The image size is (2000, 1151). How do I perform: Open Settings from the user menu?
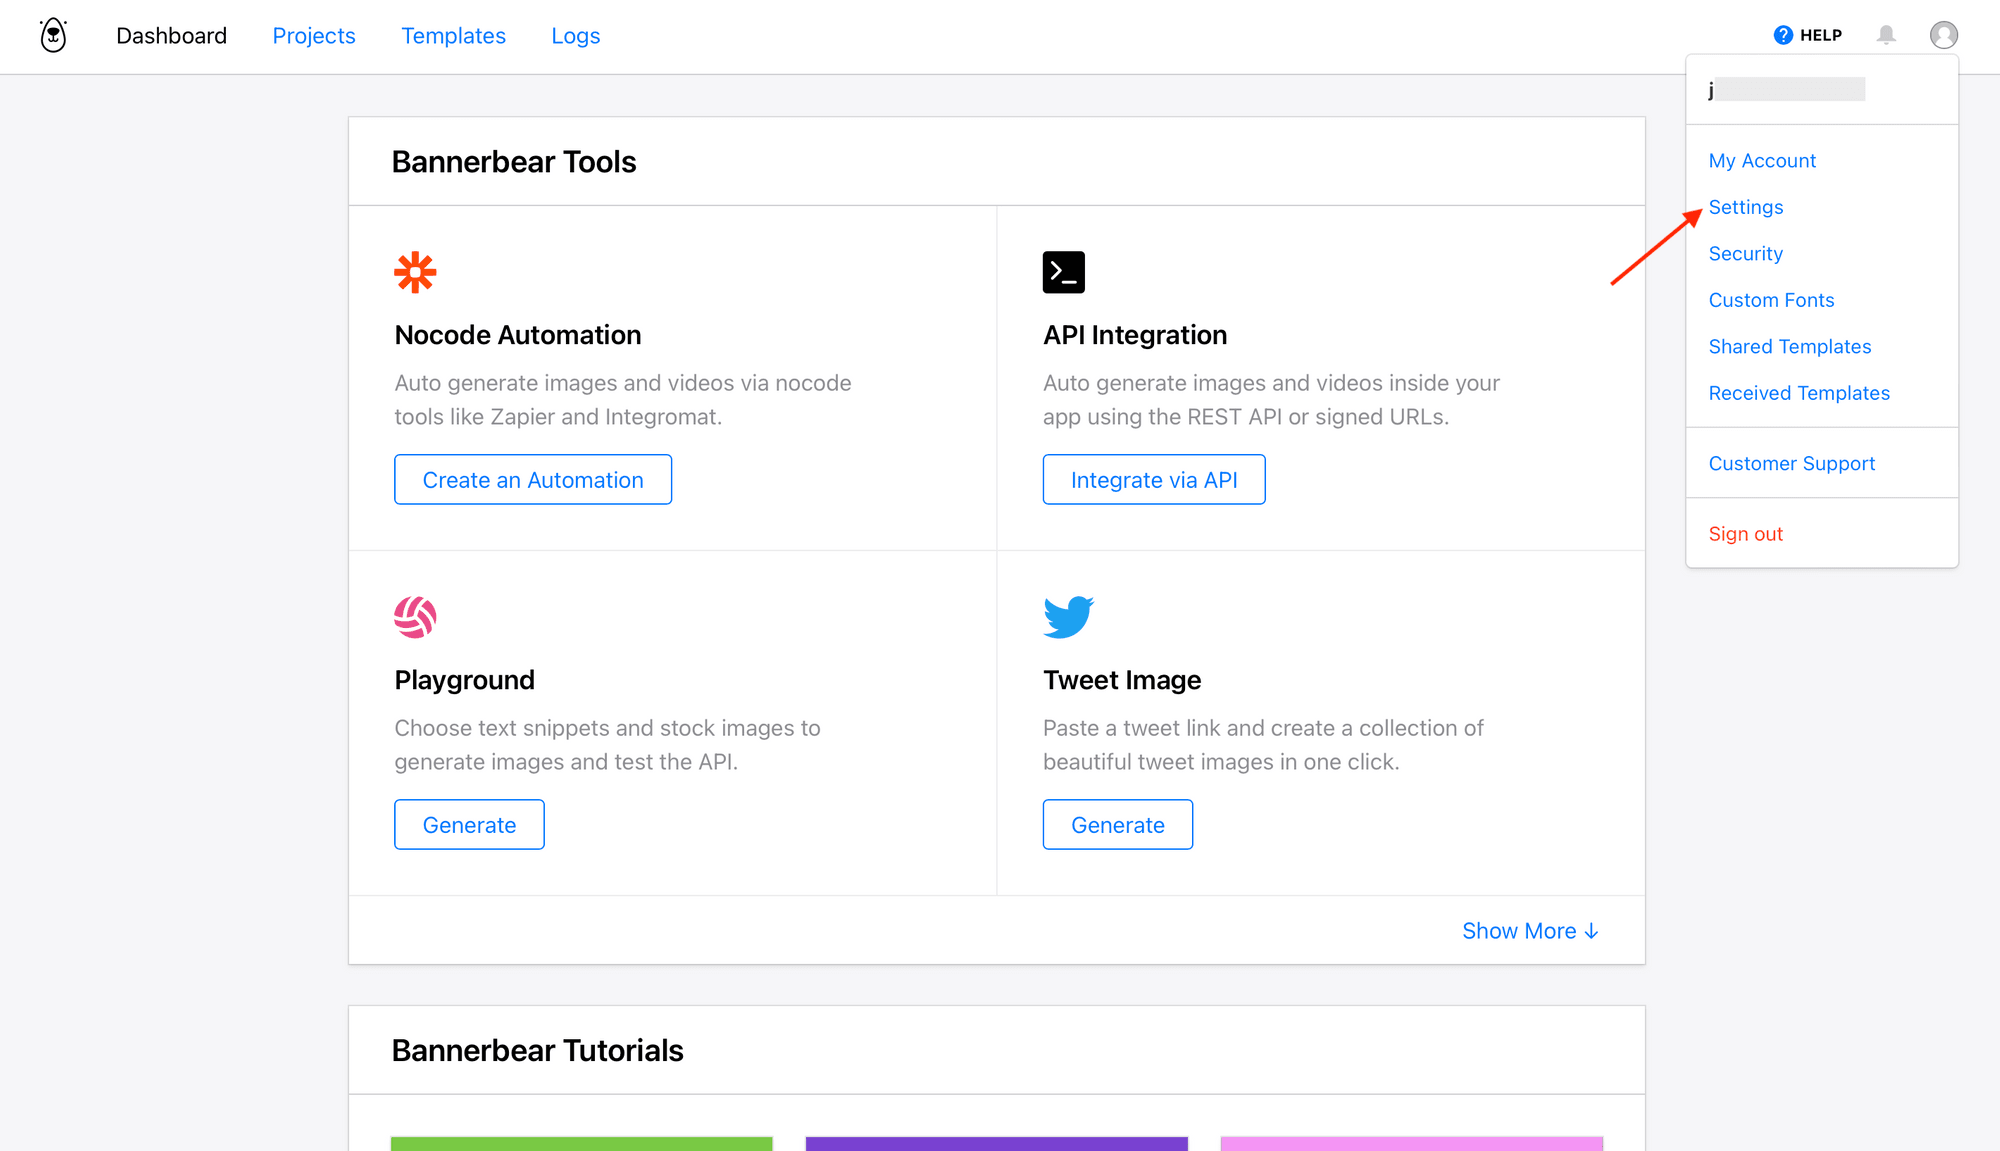[x=1745, y=207]
